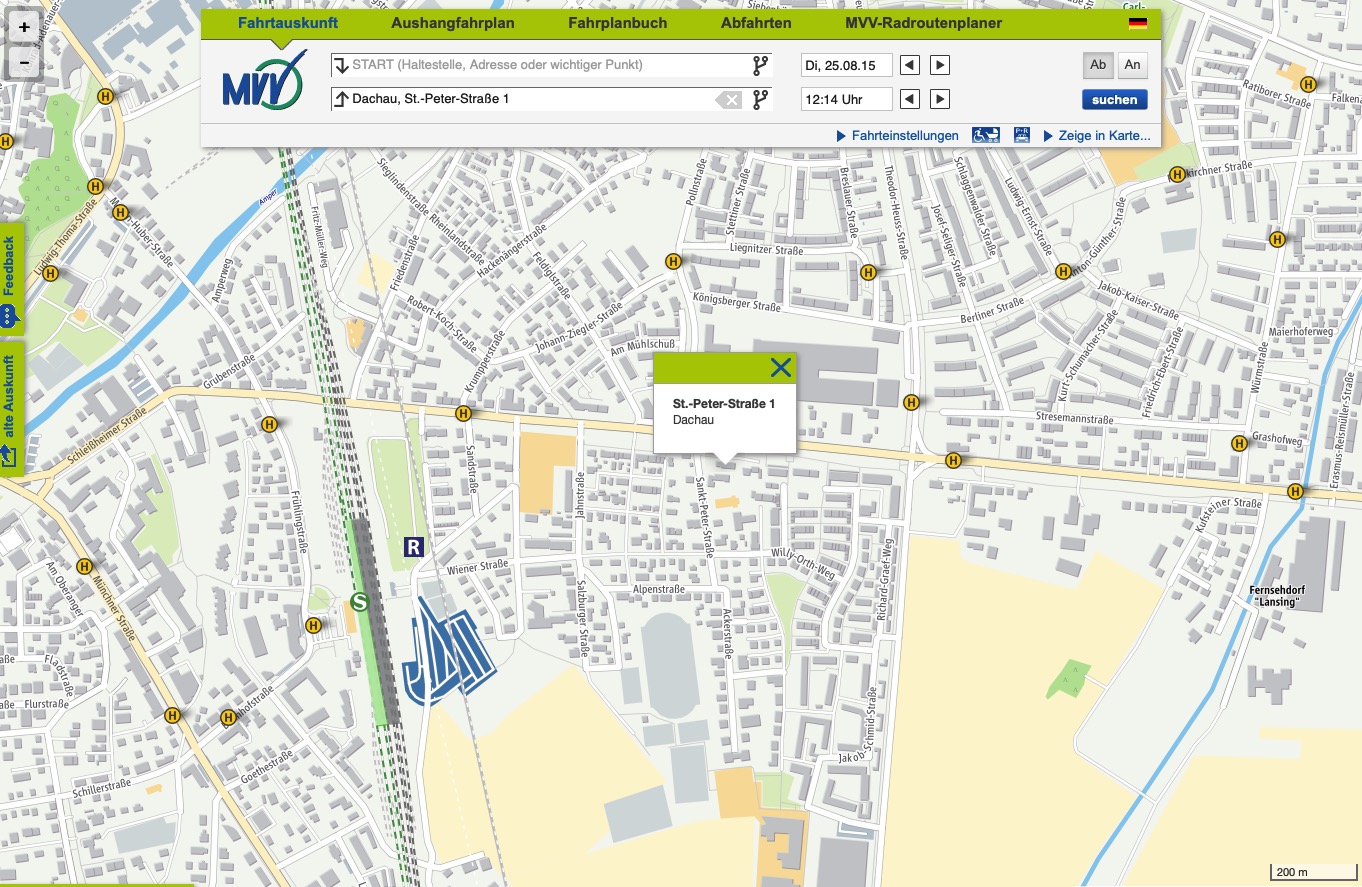The height and width of the screenshot is (887, 1362).
Task: Open the Feedback side tab
Action: click(10, 272)
